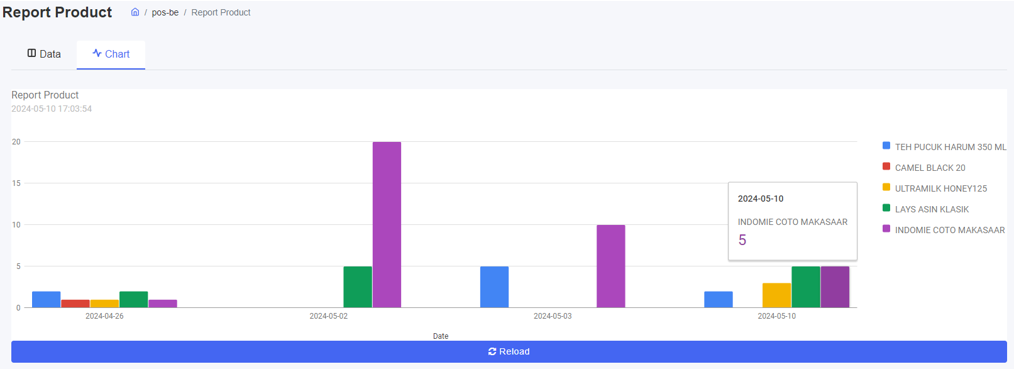Screen dimensions: 1015x370
Task: Click the yellow bar on 2024-05-10
Action: click(x=777, y=295)
